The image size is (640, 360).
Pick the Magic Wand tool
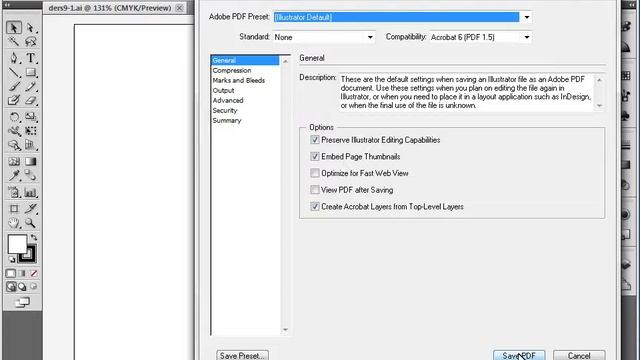click(14, 42)
